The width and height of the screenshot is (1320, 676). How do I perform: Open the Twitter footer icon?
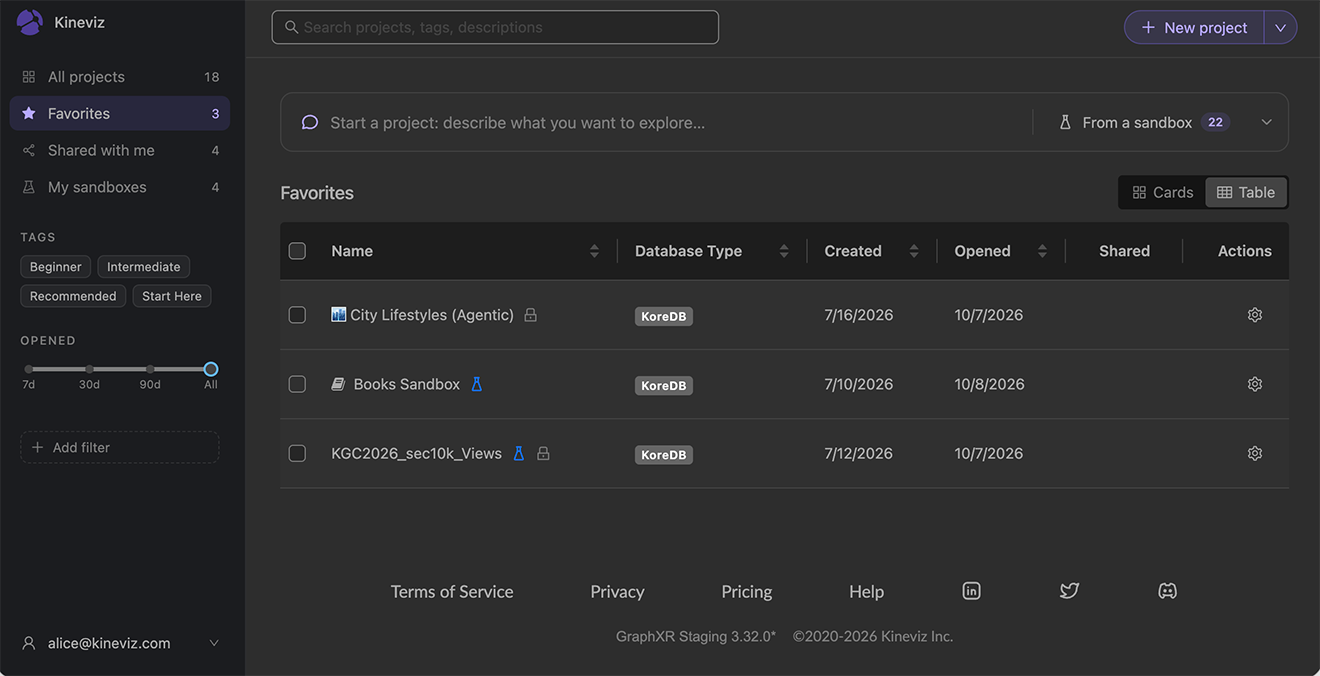coord(1069,591)
